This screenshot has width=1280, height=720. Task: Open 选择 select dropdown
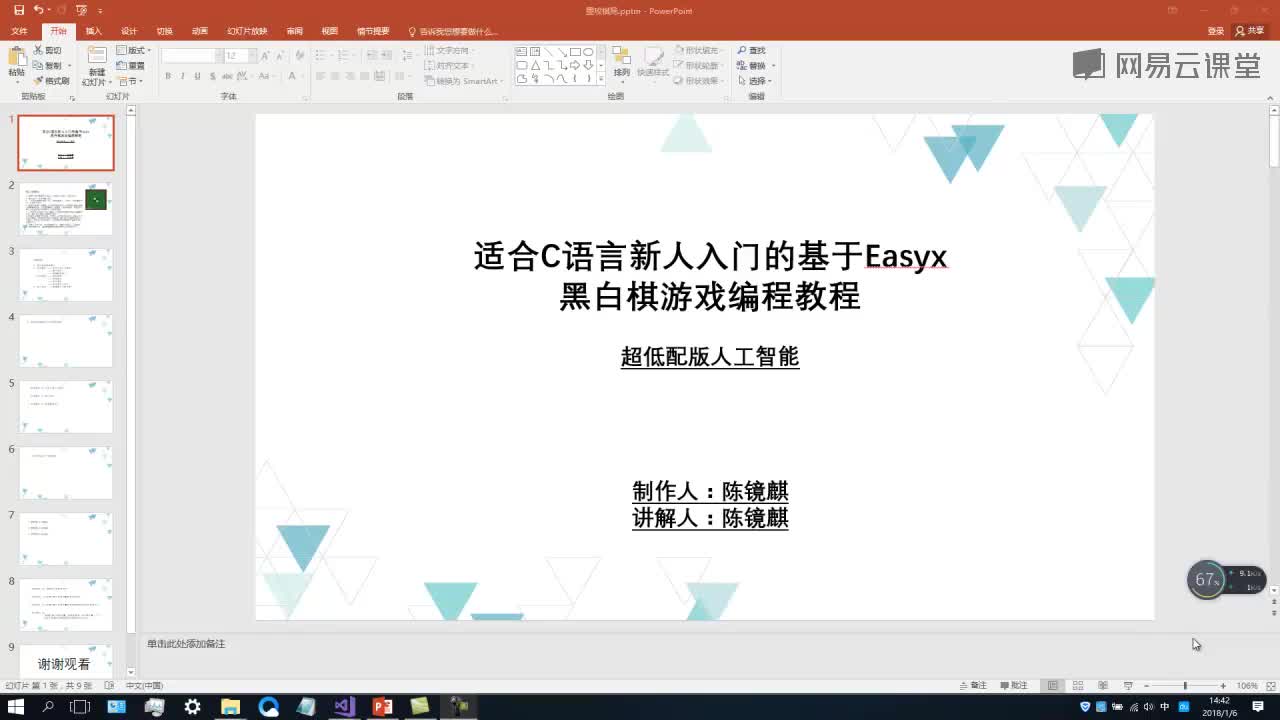tap(756, 81)
